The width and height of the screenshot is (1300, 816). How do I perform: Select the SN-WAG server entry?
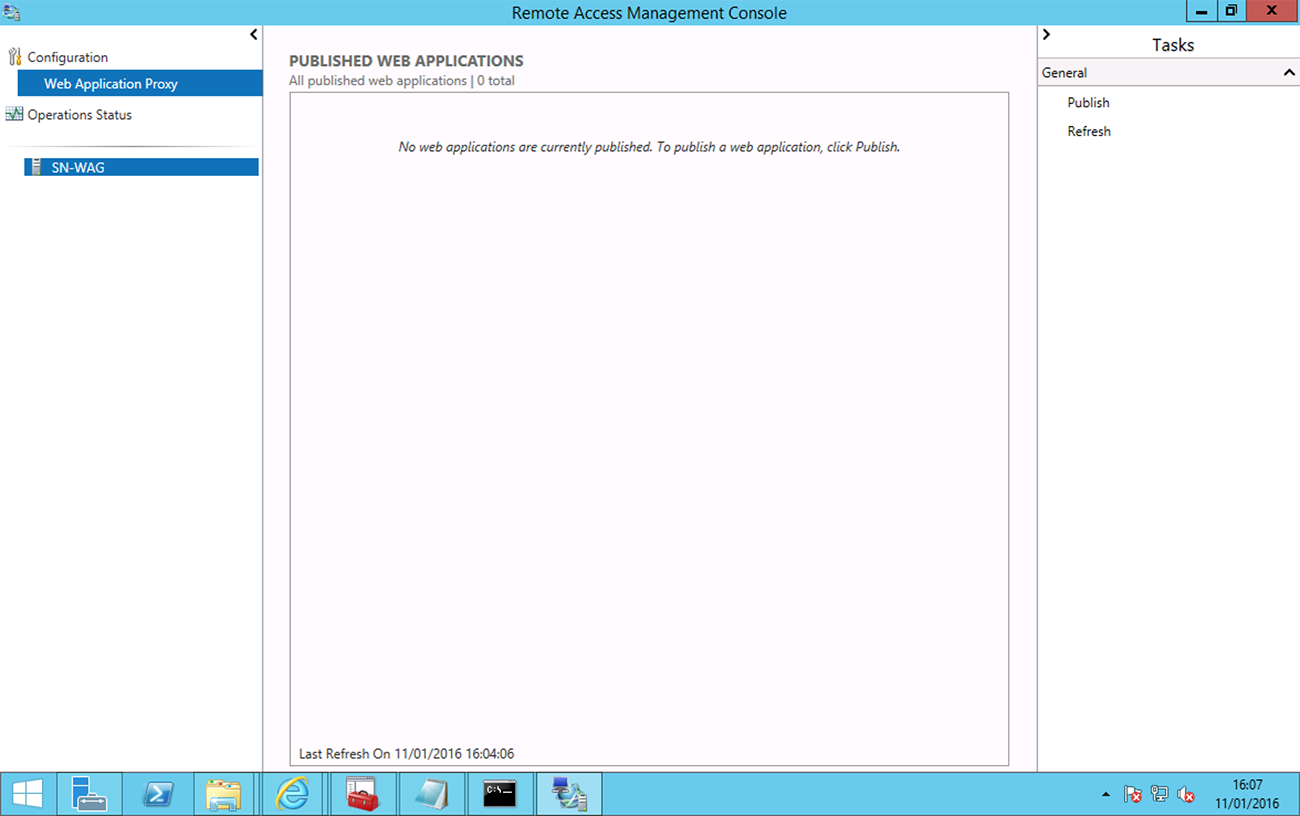coord(141,167)
